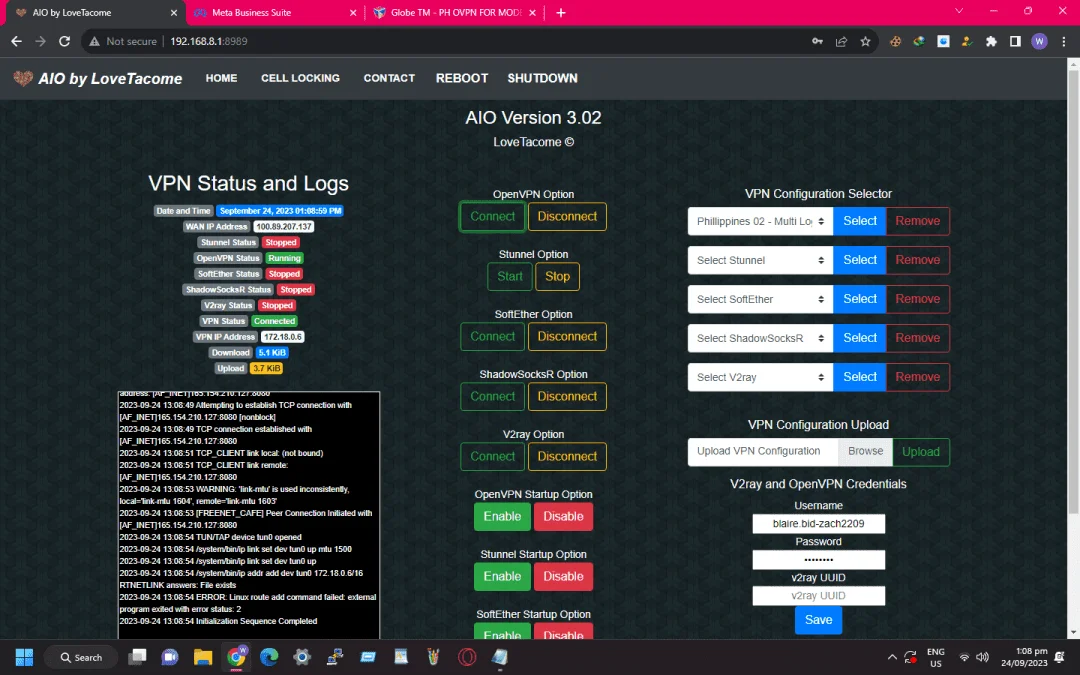
Task: Save the V2ray and OpenVPN credentials
Action: (818, 620)
